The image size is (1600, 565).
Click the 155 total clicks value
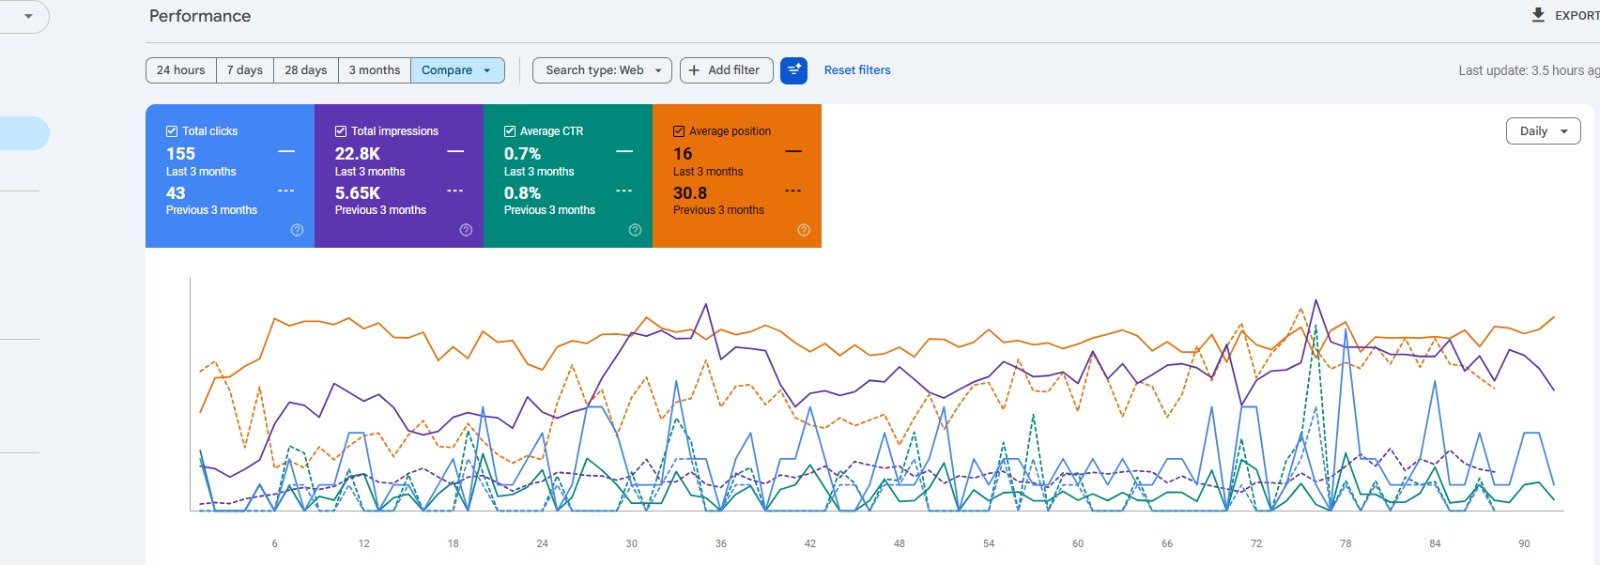point(181,153)
